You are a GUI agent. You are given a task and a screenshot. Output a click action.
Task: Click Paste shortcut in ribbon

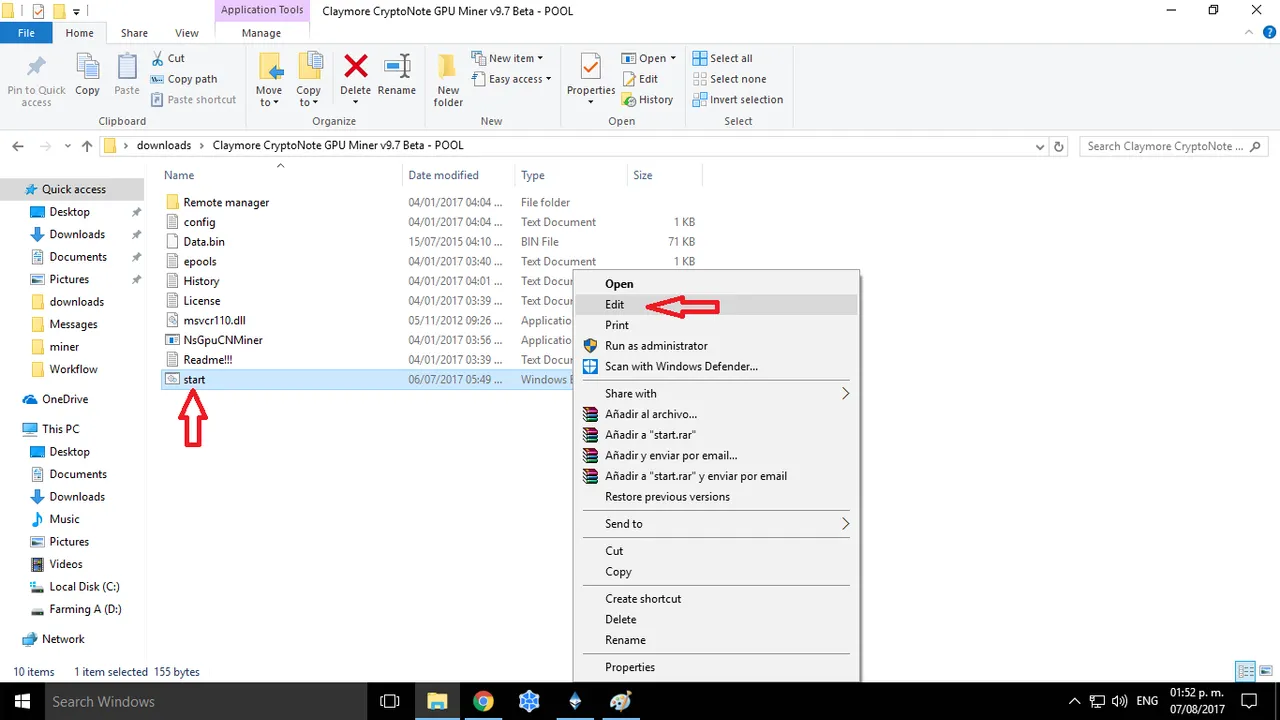pyautogui.click(x=194, y=99)
